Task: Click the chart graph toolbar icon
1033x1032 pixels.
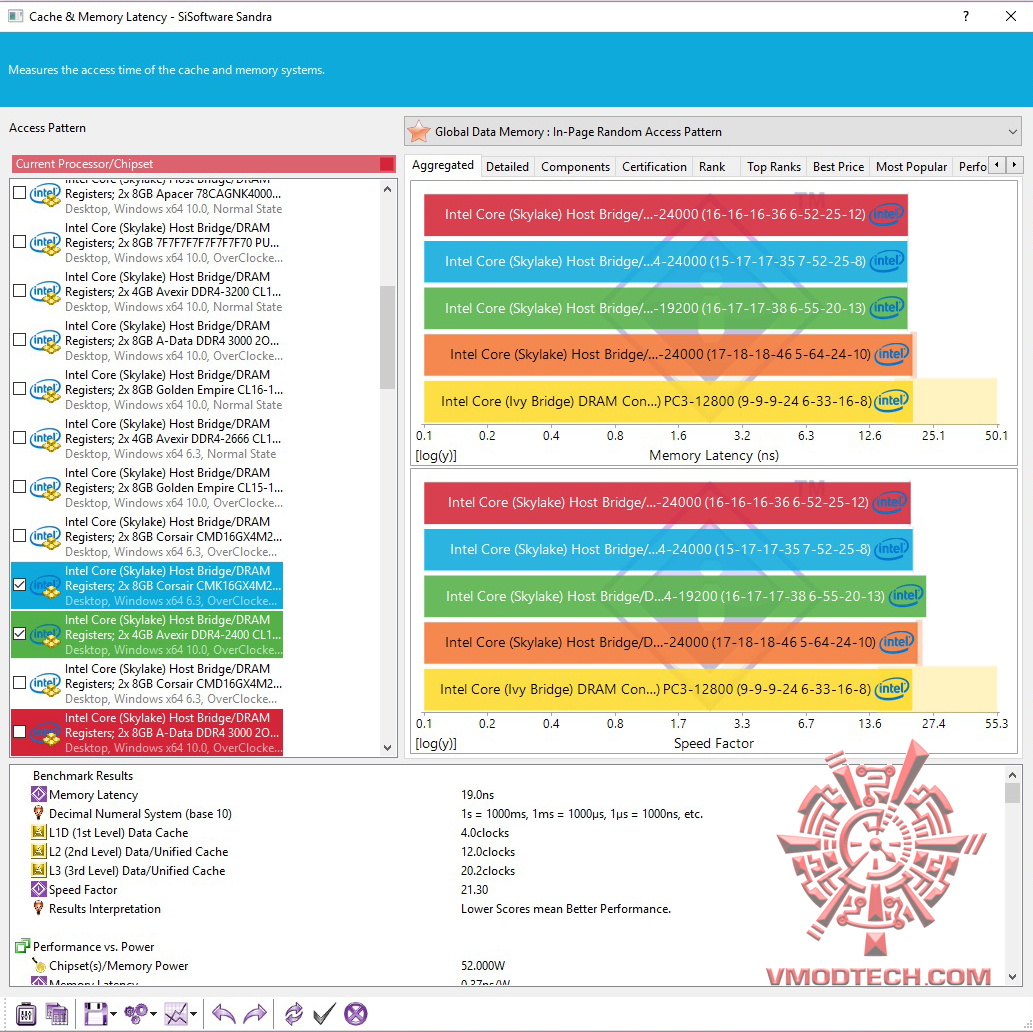Action: 176,1014
